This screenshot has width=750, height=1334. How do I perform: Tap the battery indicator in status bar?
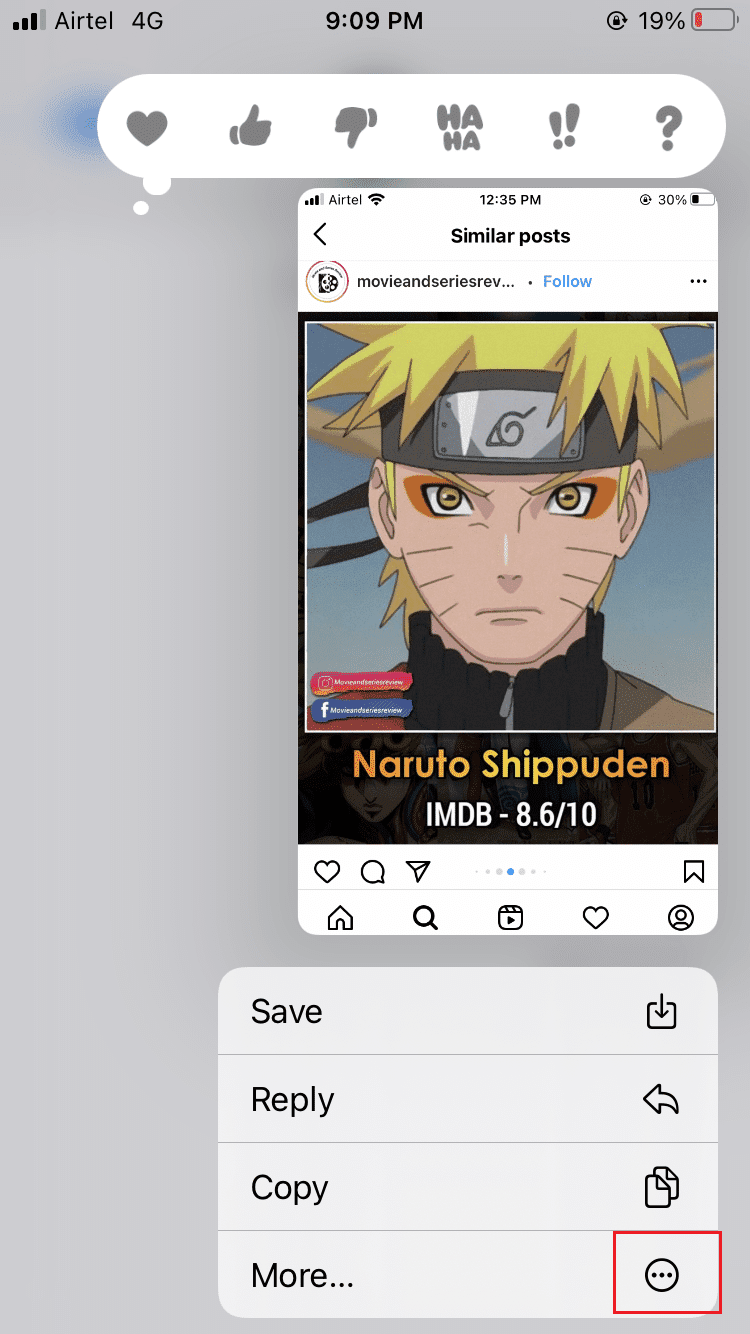714,20
